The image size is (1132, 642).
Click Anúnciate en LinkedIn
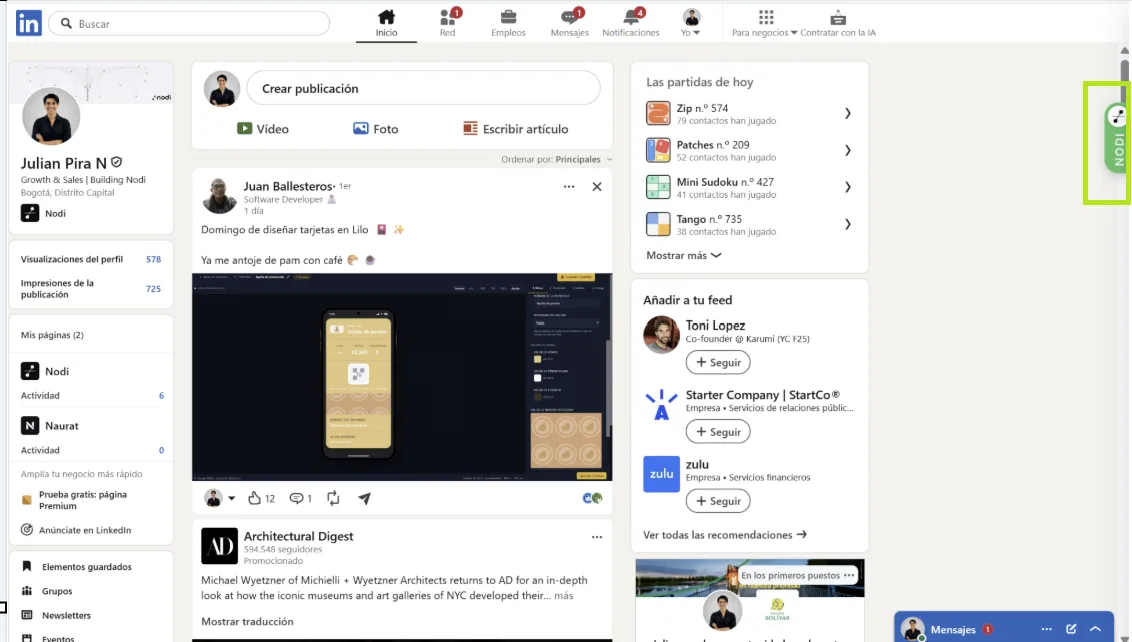pos(76,530)
